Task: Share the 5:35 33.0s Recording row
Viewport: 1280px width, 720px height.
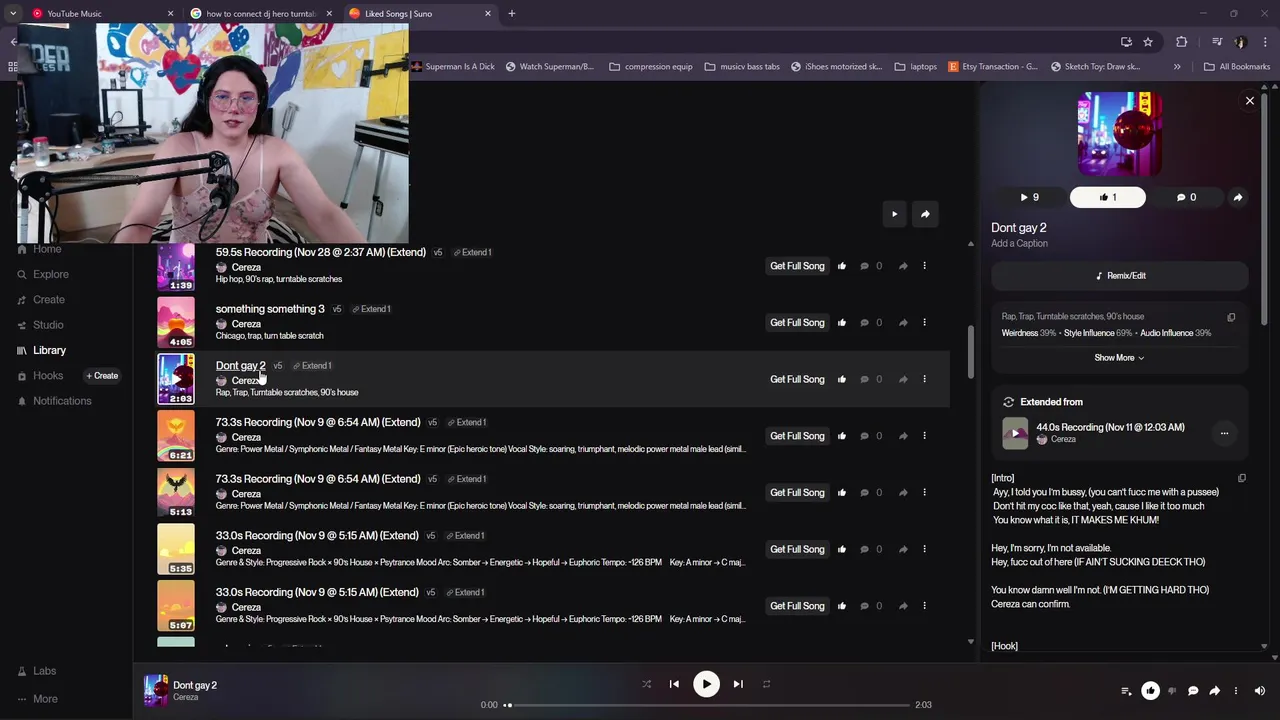Action: pos(903,549)
